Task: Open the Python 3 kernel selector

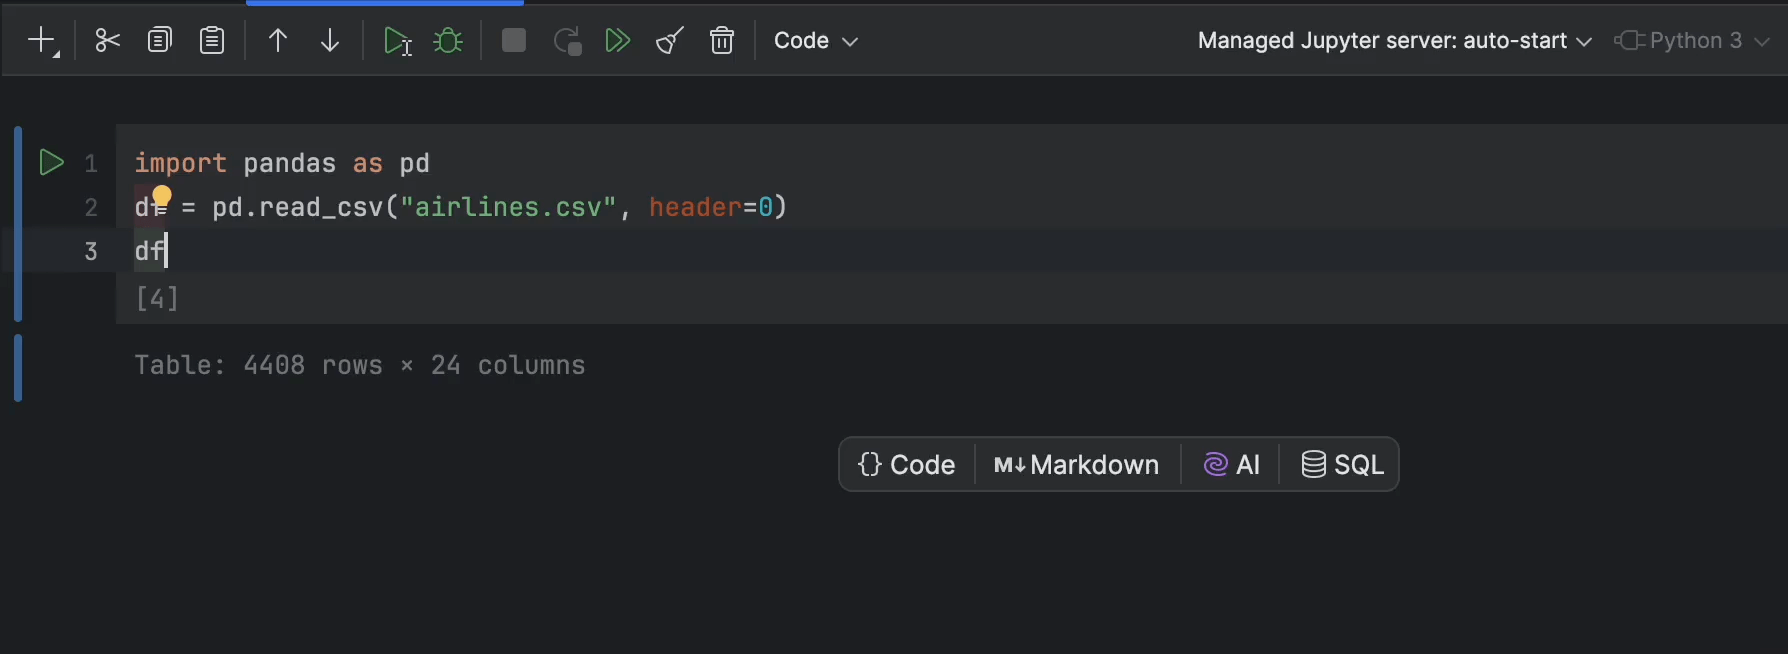Action: pos(1694,41)
